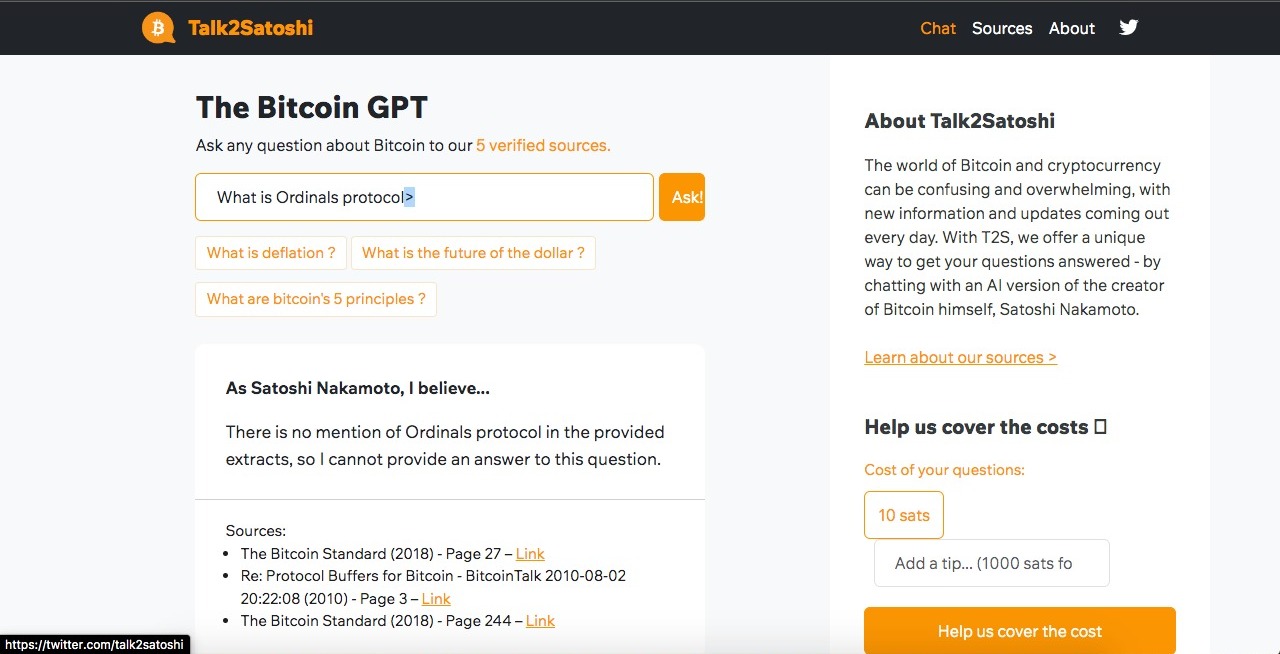
Task: Go to the Sources nav item
Action: [1001, 28]
